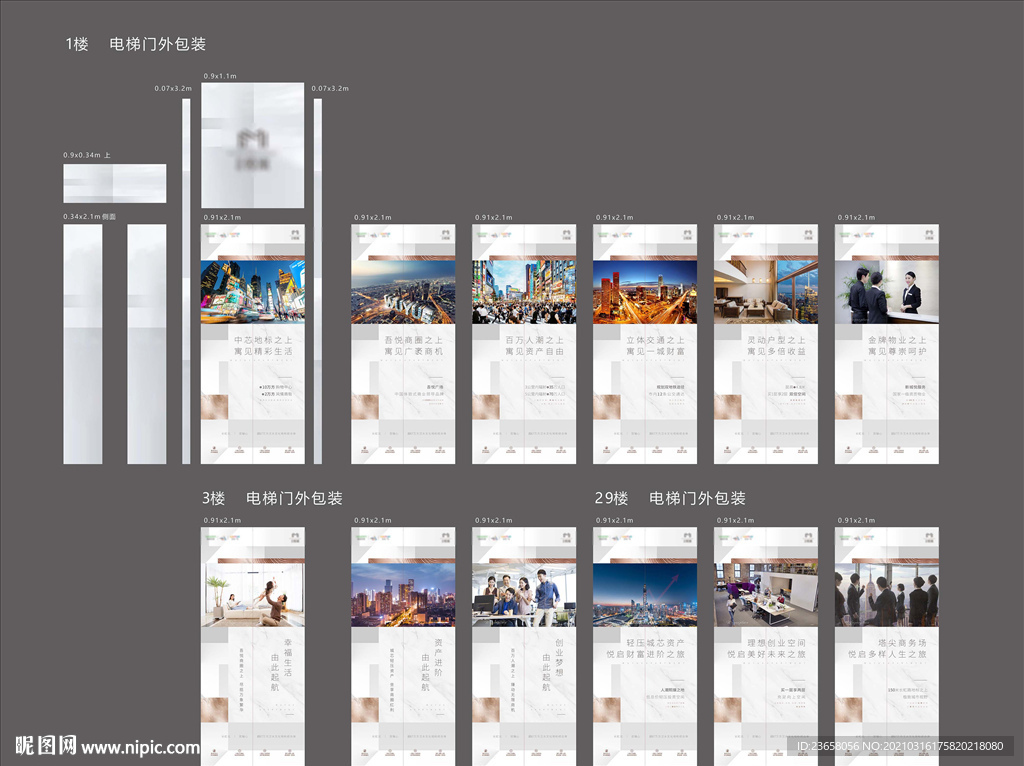Open the 中芯地标之上 Times Square poster
This screenshot has height=766, width=1024.
[x=253, y=343]
